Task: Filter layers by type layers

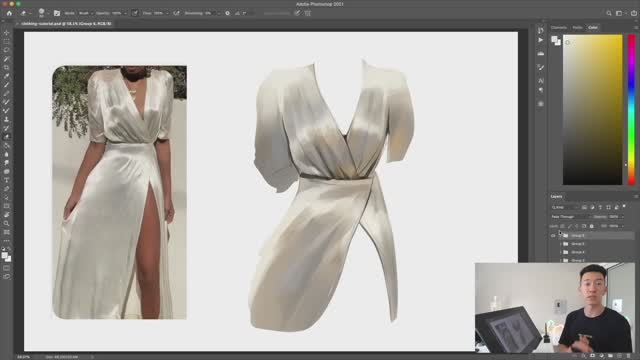Action: (600, 207)
